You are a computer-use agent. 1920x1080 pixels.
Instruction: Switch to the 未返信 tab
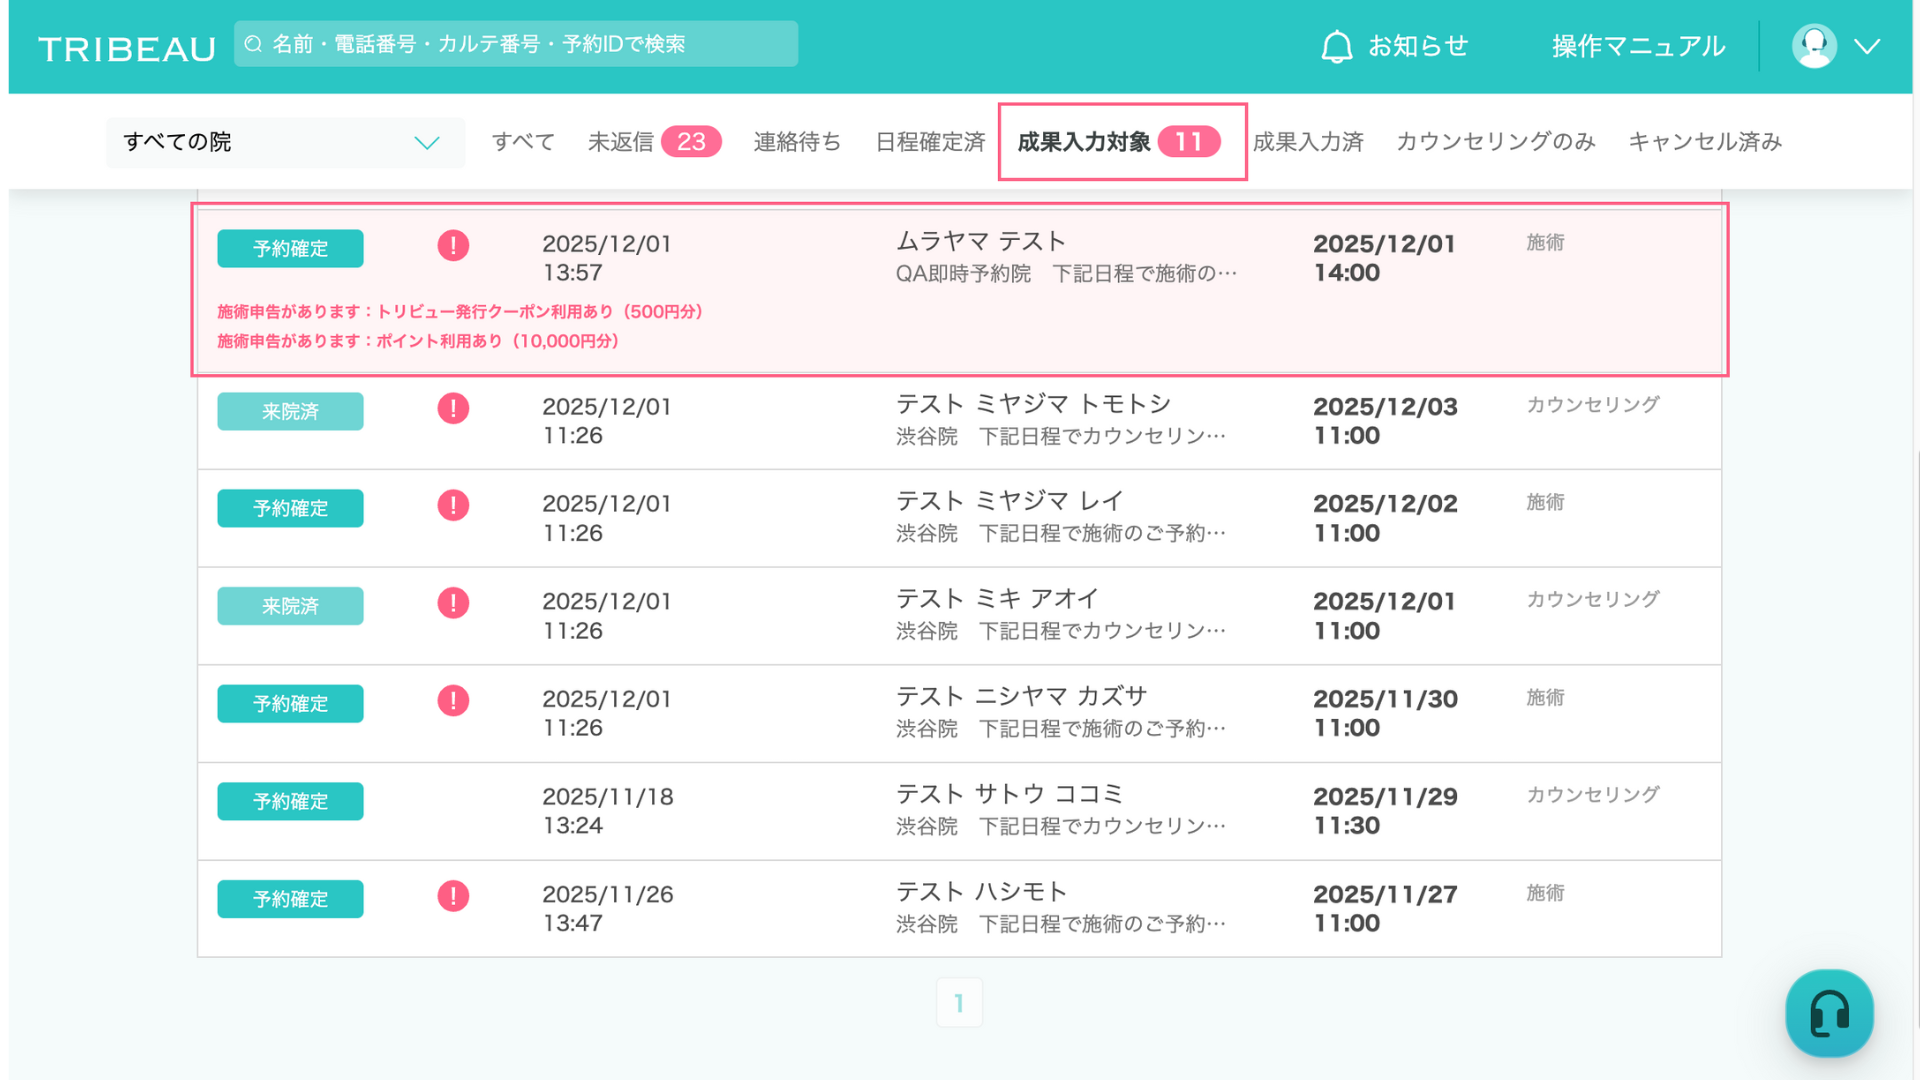653,142
